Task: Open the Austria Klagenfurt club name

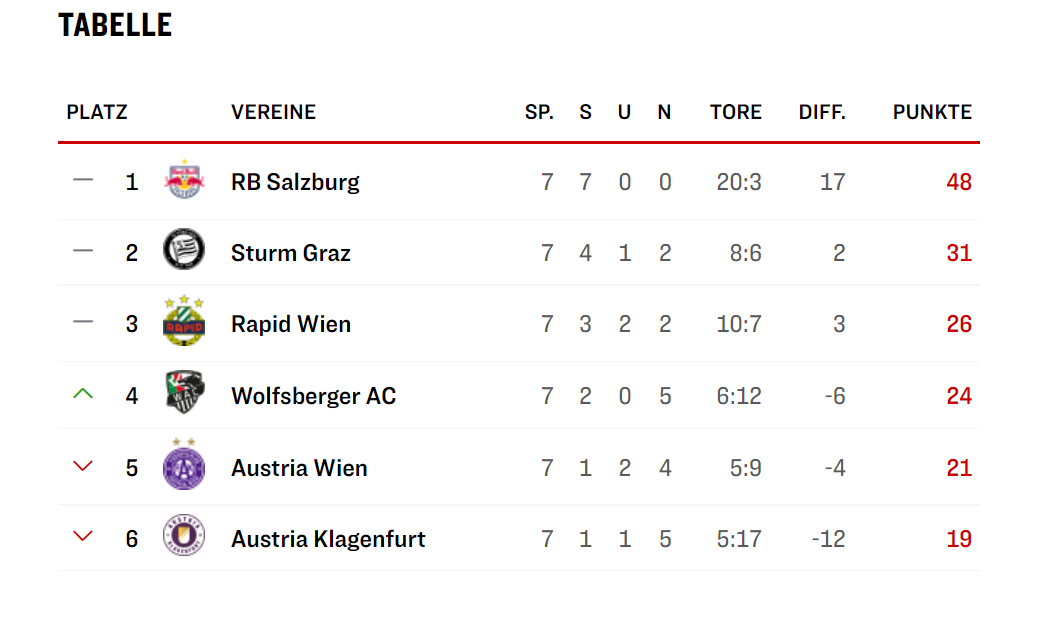Action: [x=328, y=539]
